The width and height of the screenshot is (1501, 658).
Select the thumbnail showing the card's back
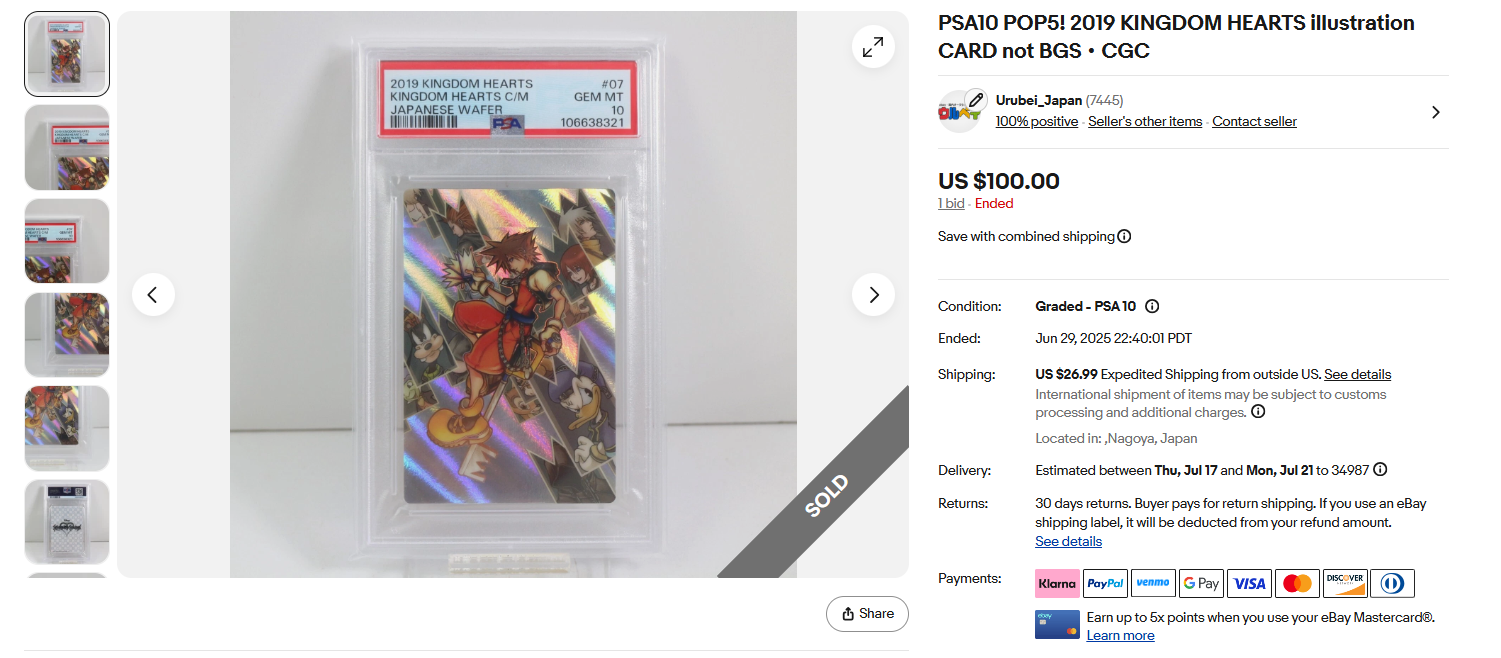tap(67, 522)
